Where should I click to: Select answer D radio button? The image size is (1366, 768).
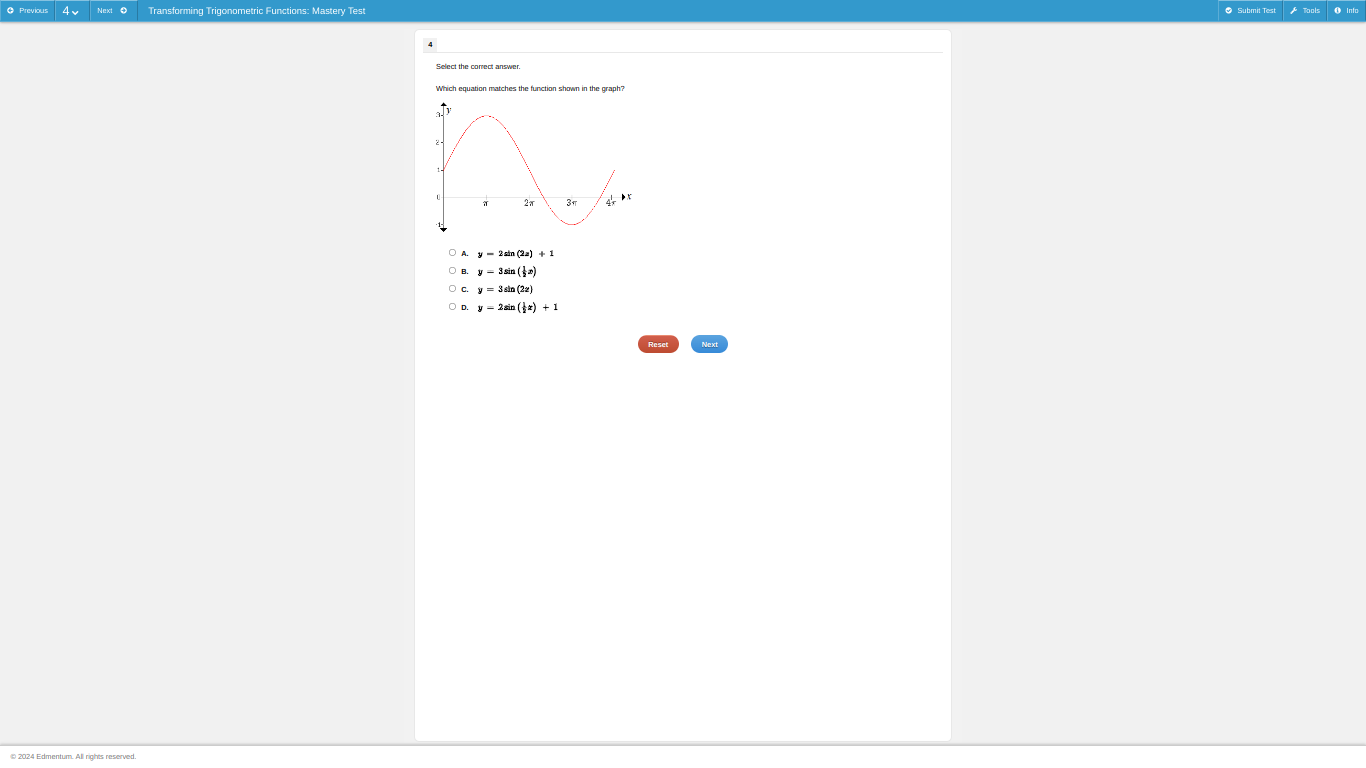click(452, 307)
